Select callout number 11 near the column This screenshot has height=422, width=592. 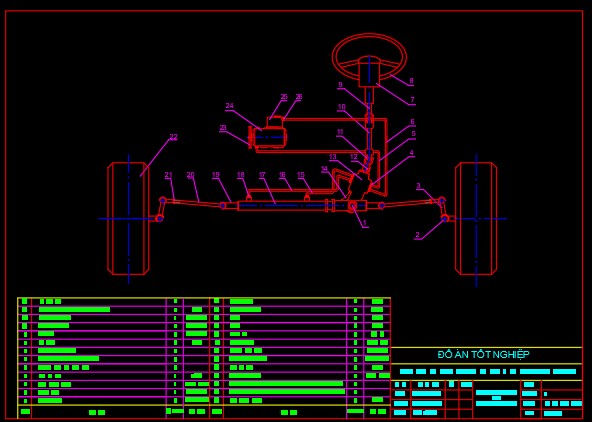click(340, 132)
